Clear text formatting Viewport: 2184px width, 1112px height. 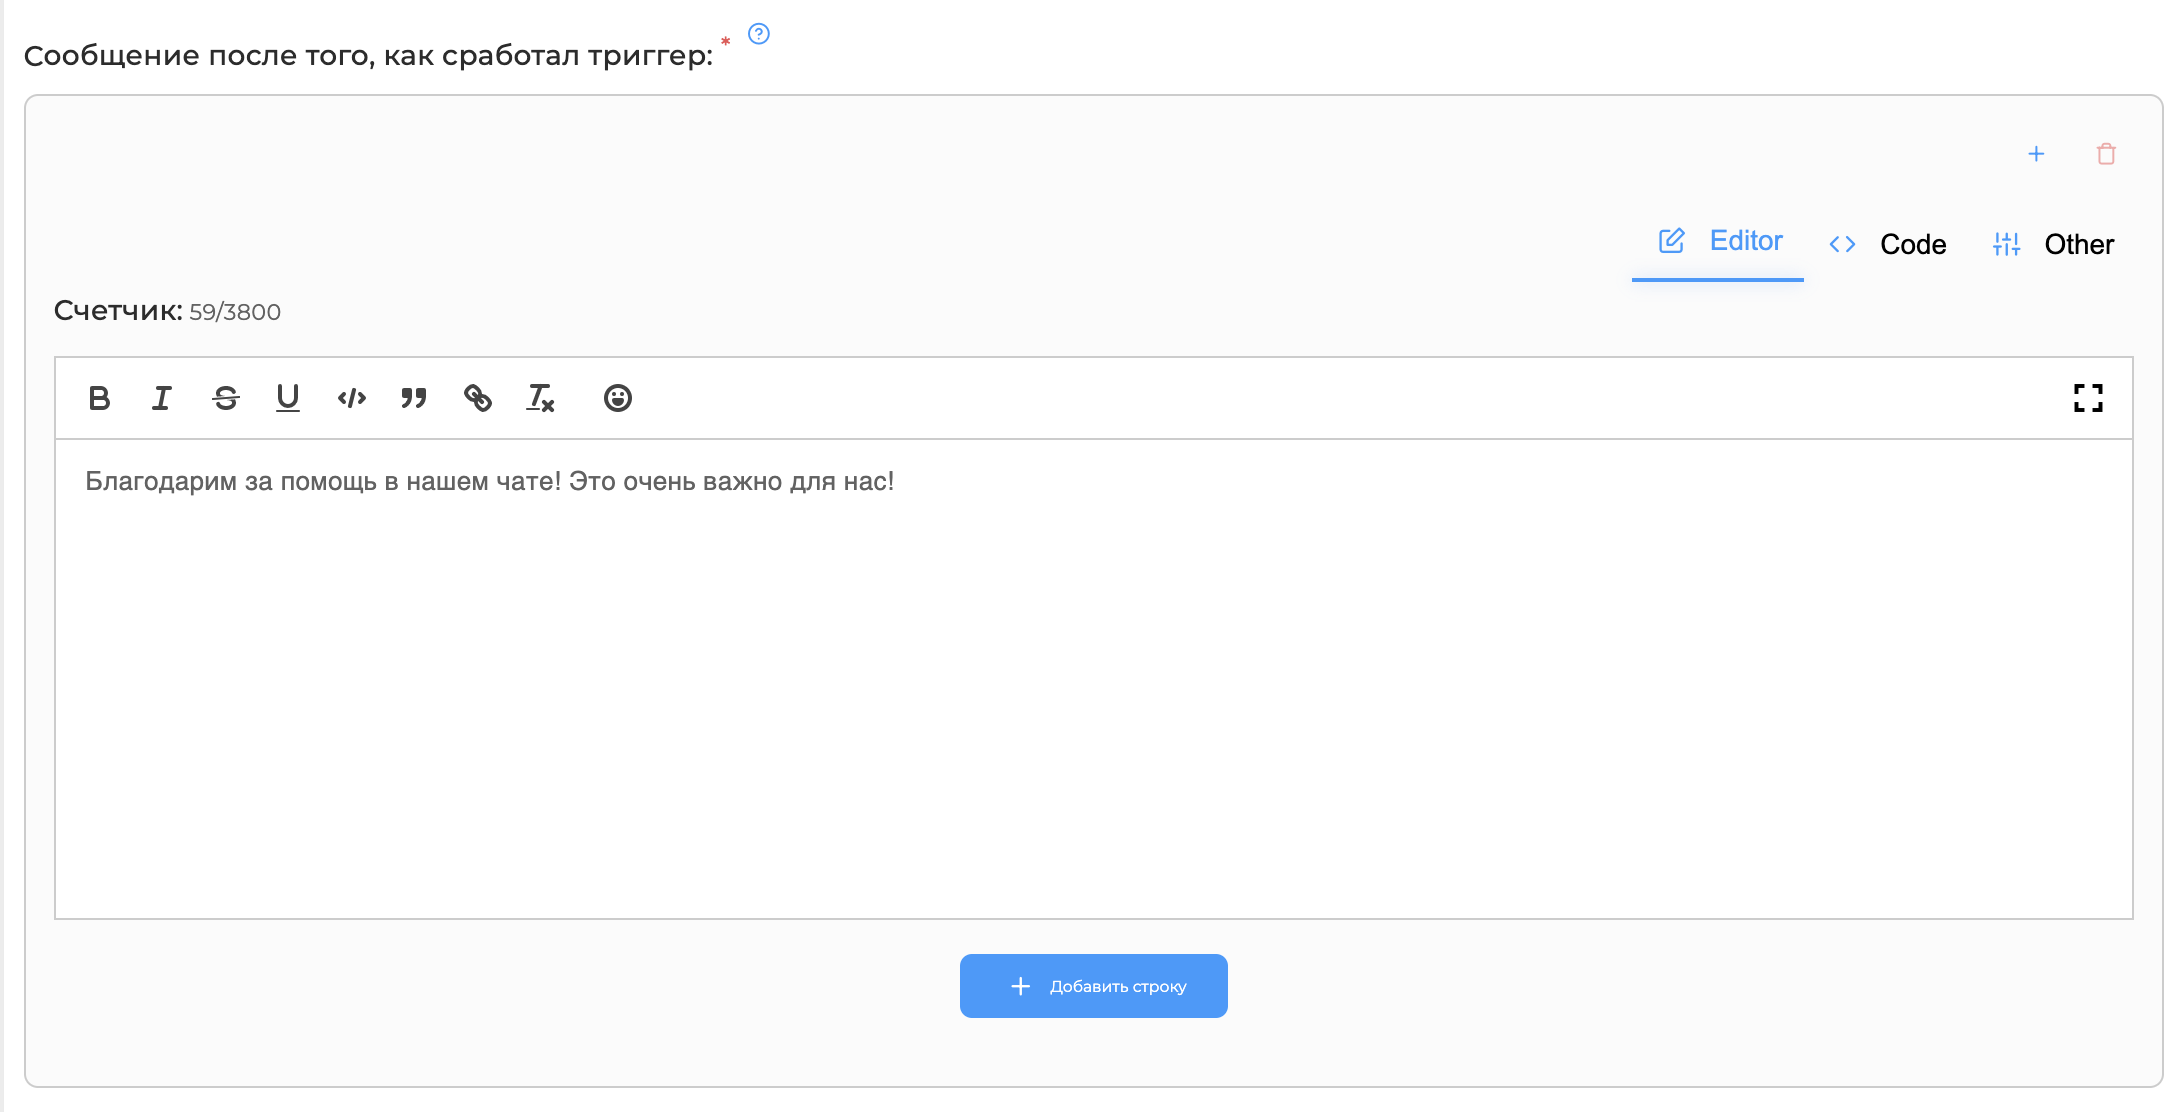pyautogui.click(x=540, y=398)
